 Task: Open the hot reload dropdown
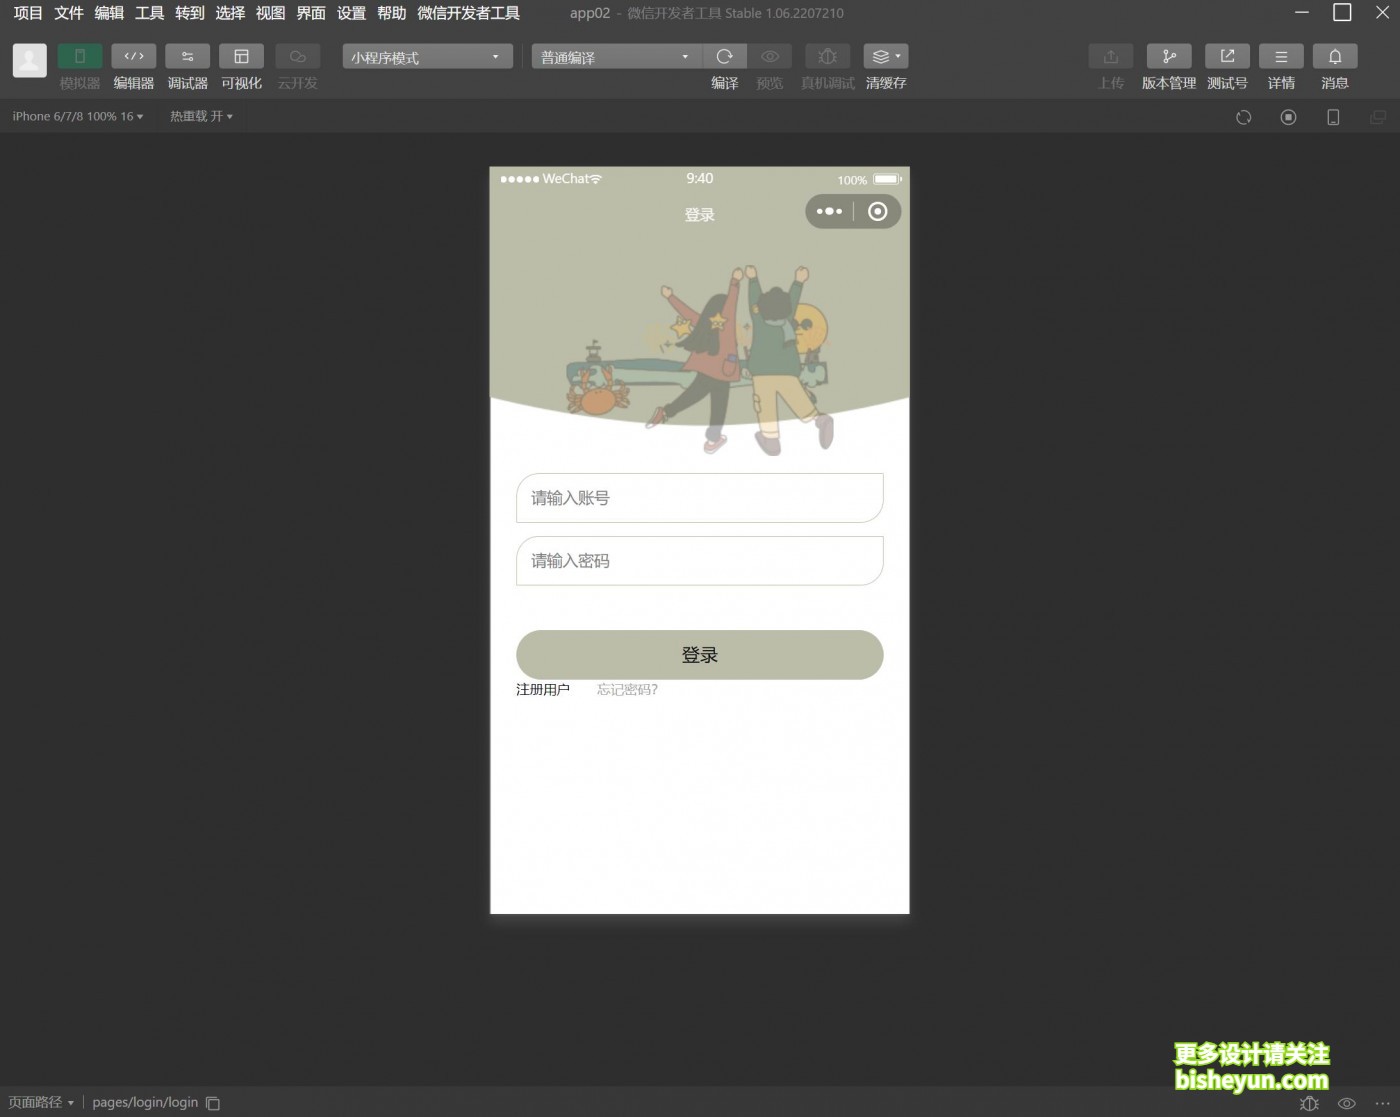[201, 117]
